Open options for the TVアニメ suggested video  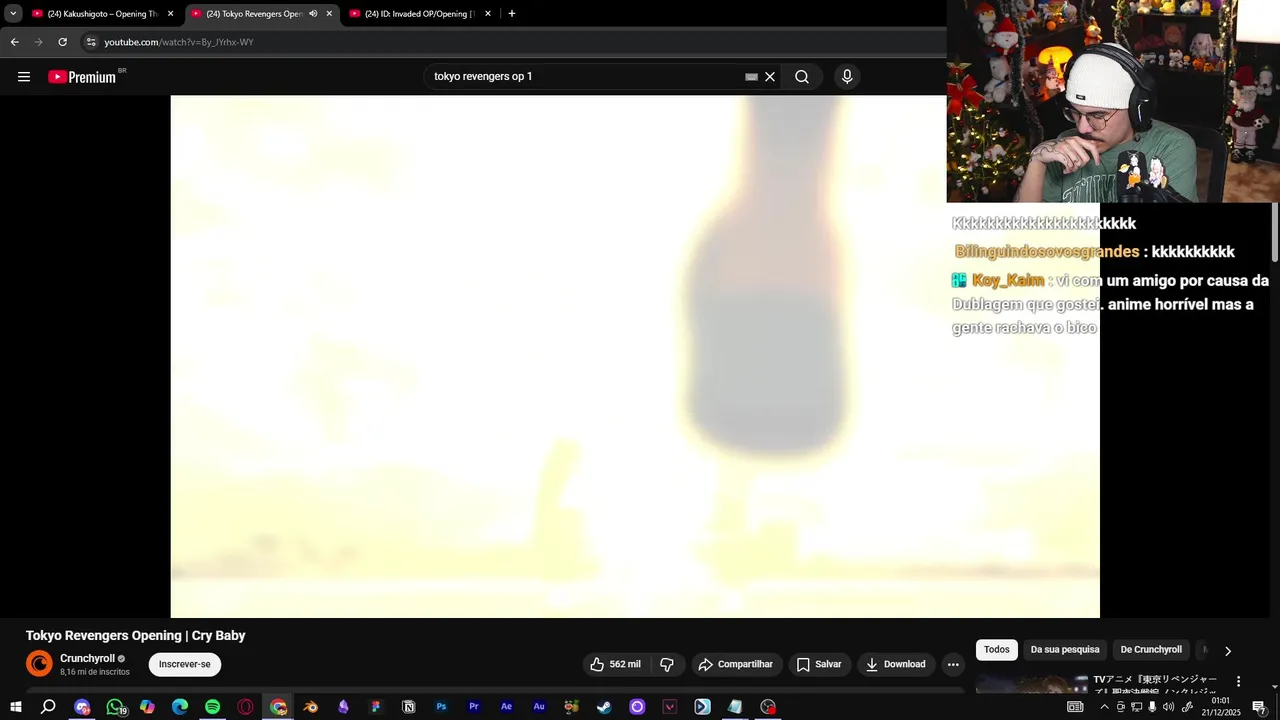[1238, 681]
